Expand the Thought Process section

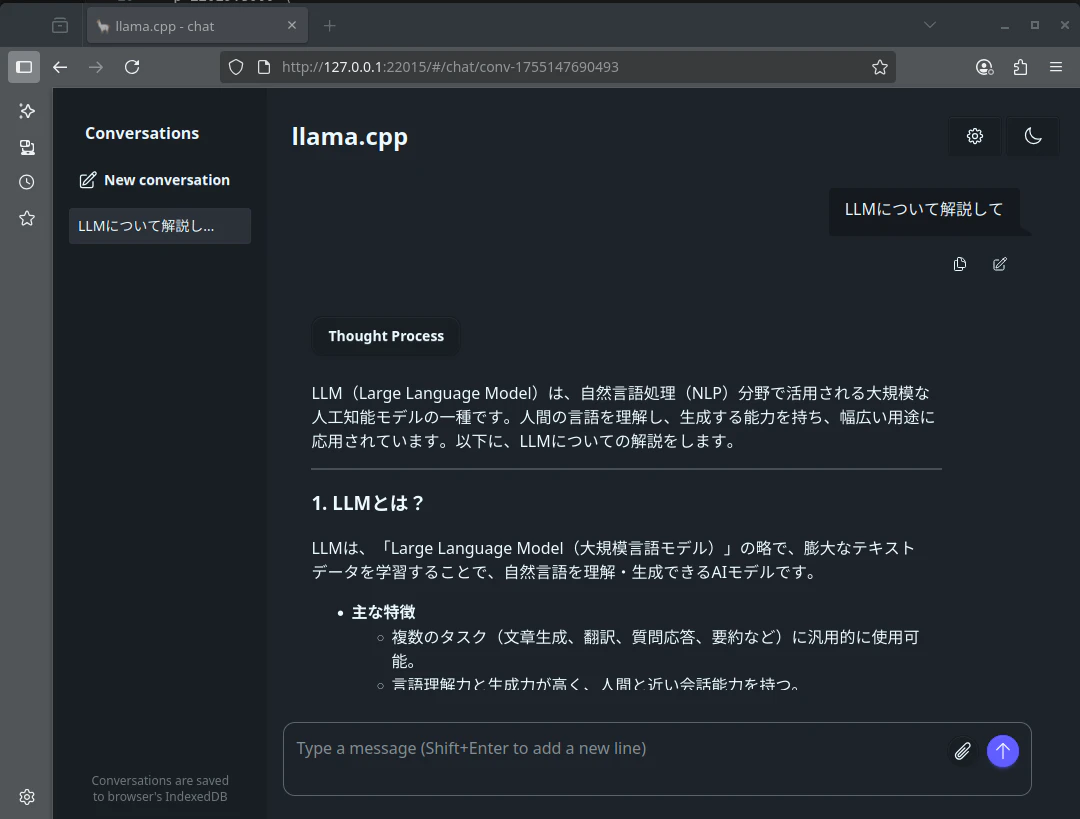[x=386, y=336]
